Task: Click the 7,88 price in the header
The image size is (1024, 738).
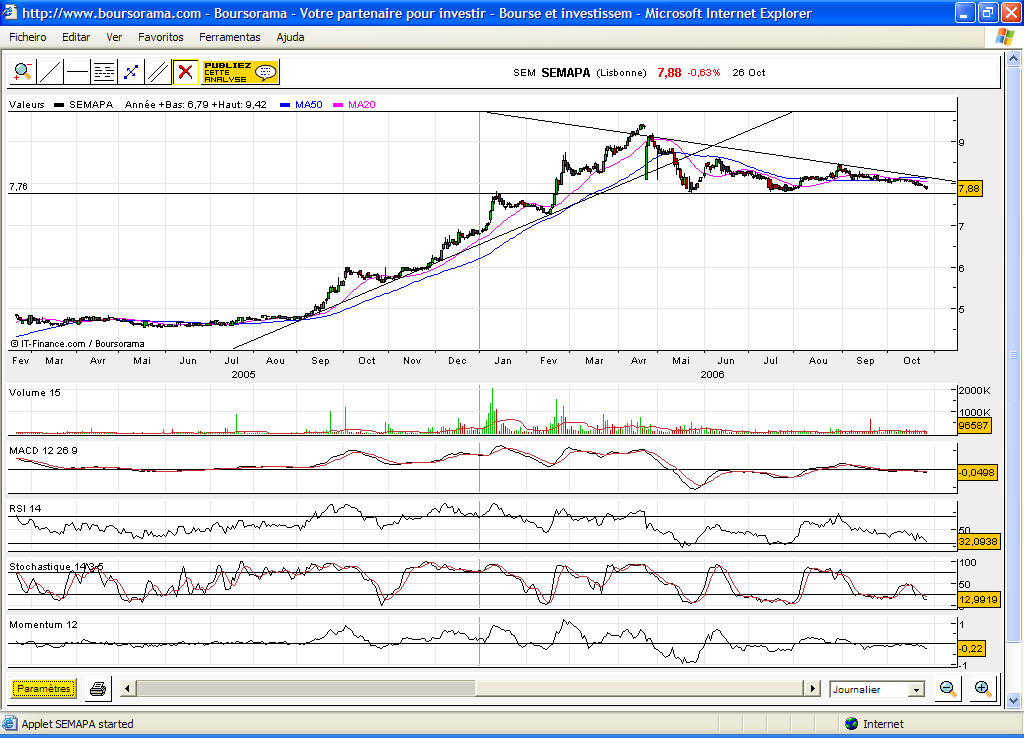Action: click(x=669, y=72)
